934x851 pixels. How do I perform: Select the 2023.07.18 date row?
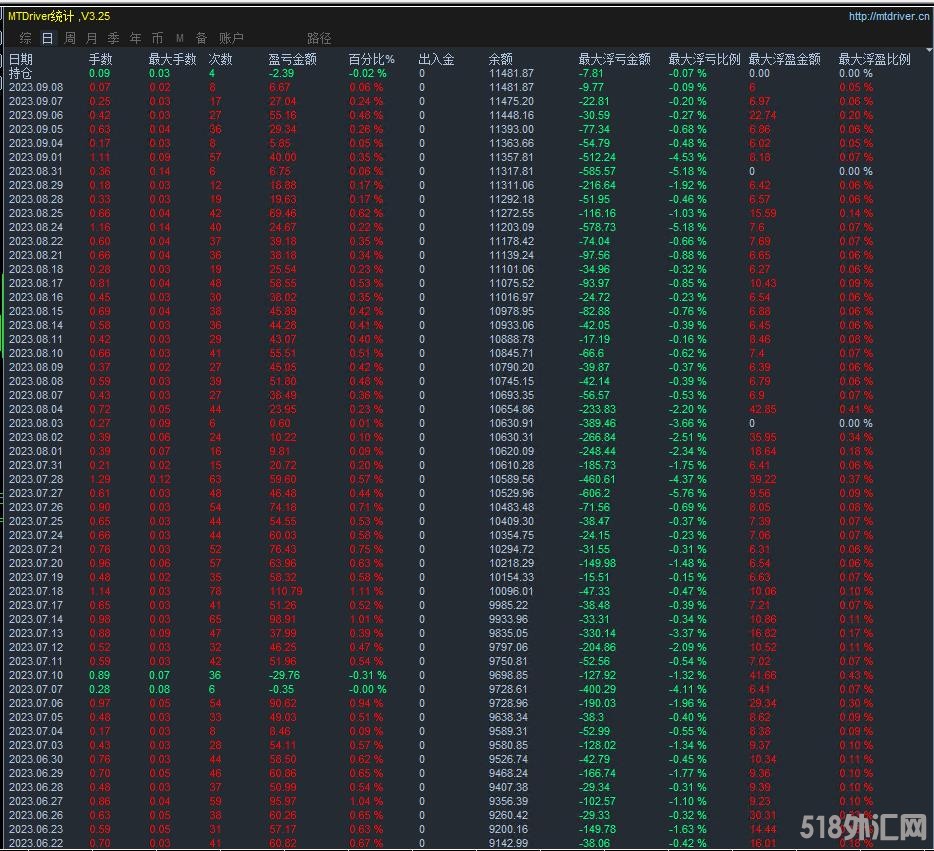pos(36,591)
